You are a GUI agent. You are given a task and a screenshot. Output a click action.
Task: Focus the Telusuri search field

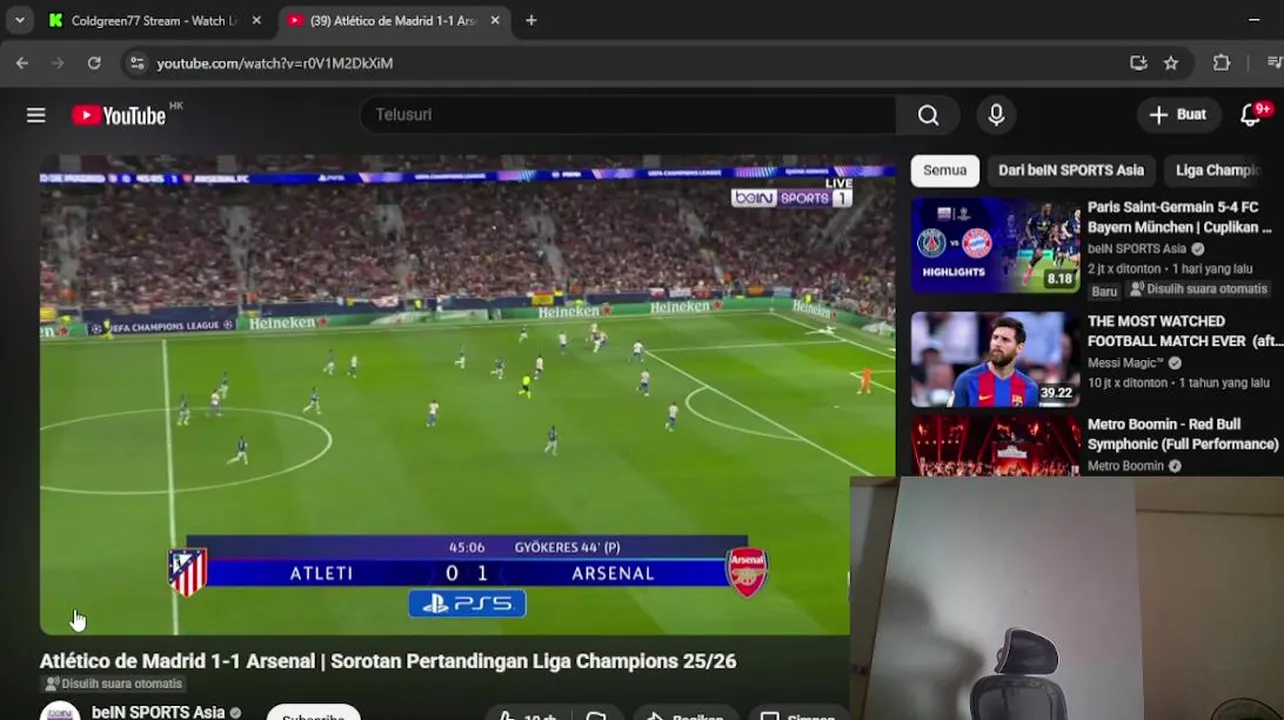coord(628,115)
